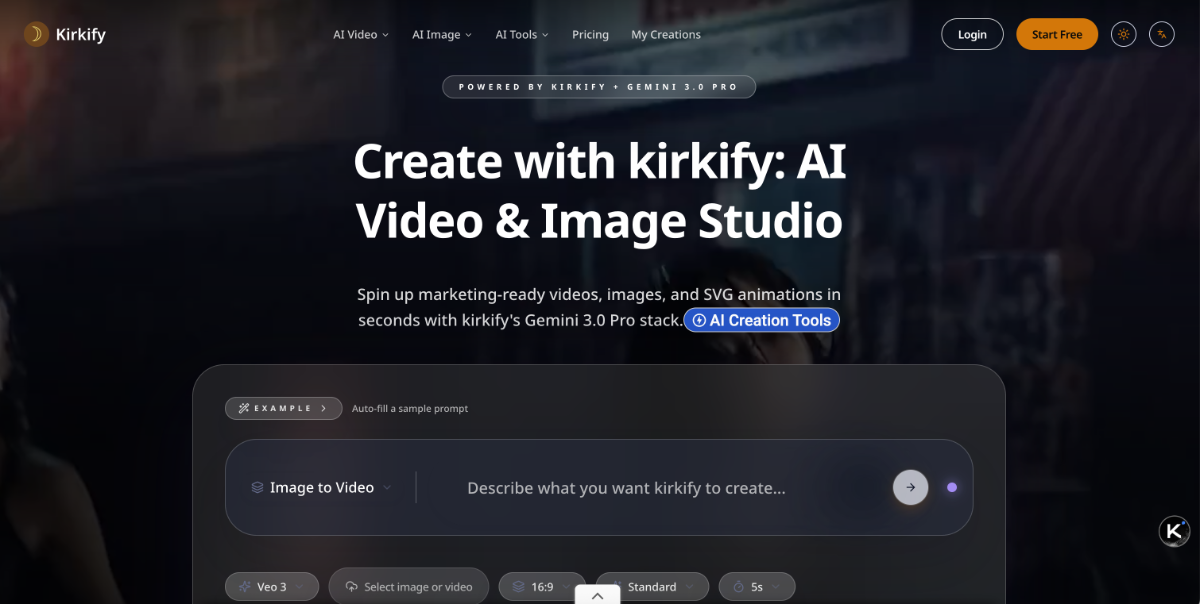This screenshot has height=604, width=1200.
Task: Click the upload icon on Select image or video
Action: 352,586
